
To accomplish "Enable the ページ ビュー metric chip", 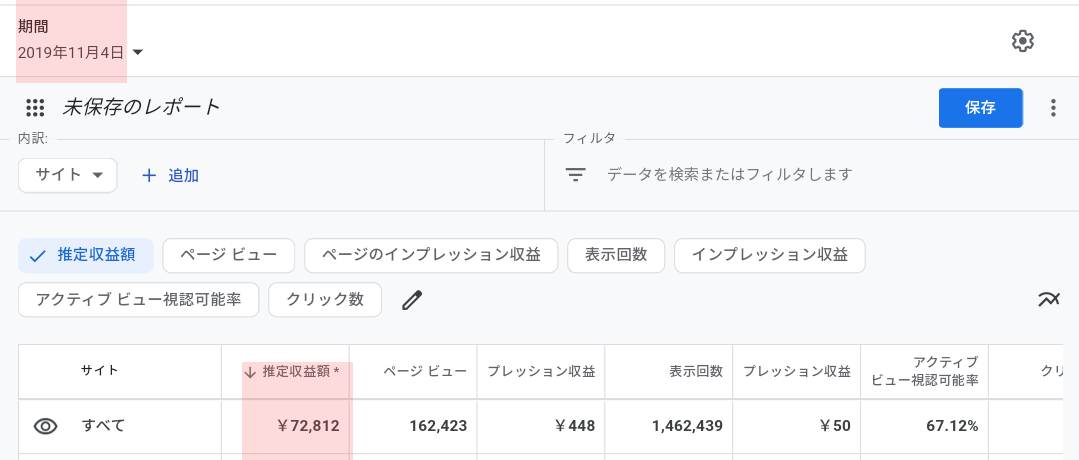I will (228, 255).
